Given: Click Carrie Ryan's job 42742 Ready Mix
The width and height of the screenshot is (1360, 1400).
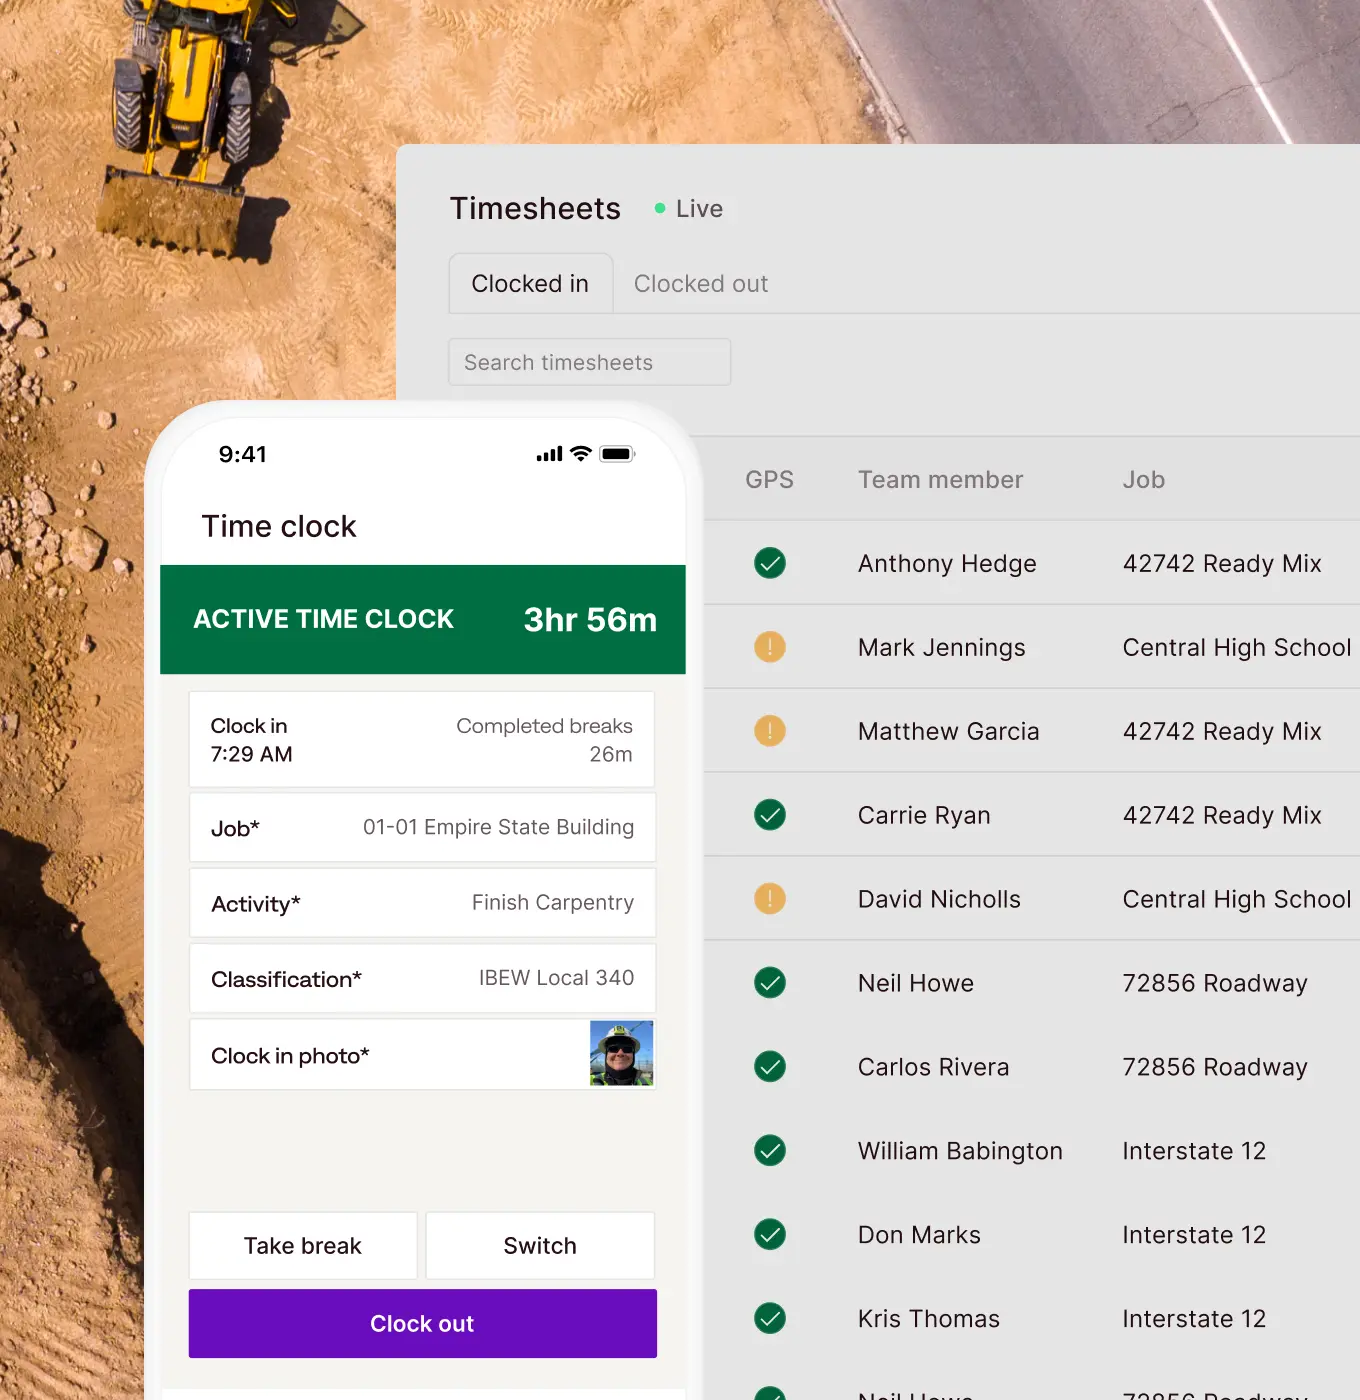Looking at the screenshot, I should click(x=1222, y=816).
